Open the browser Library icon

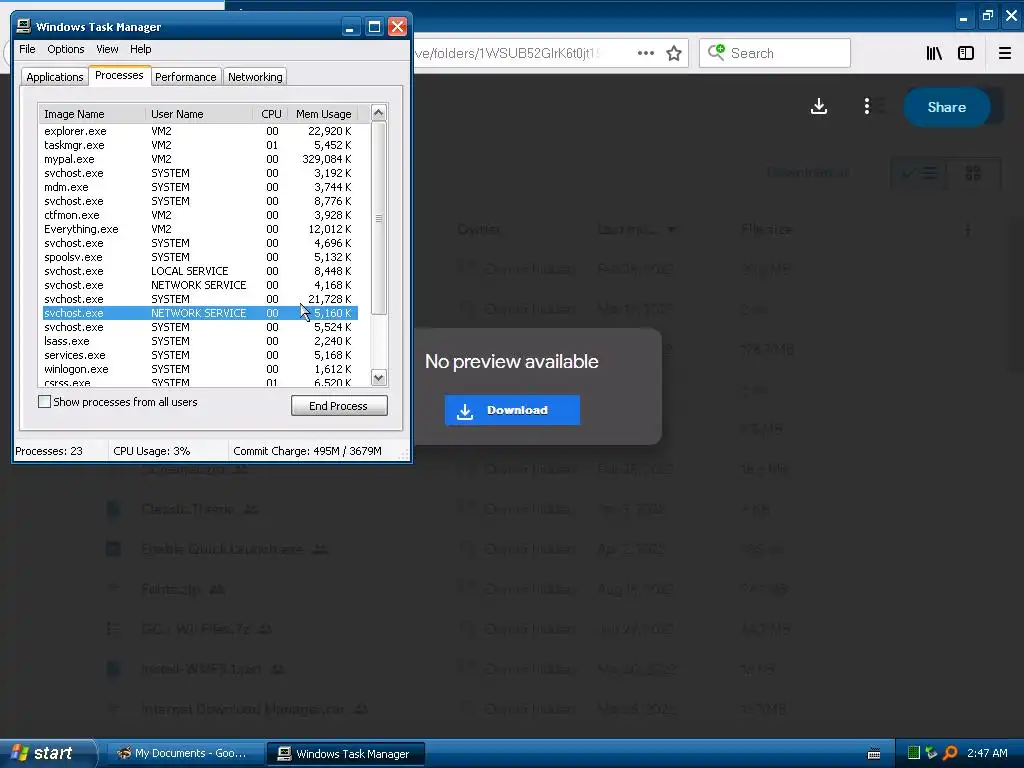coord(934,54)
